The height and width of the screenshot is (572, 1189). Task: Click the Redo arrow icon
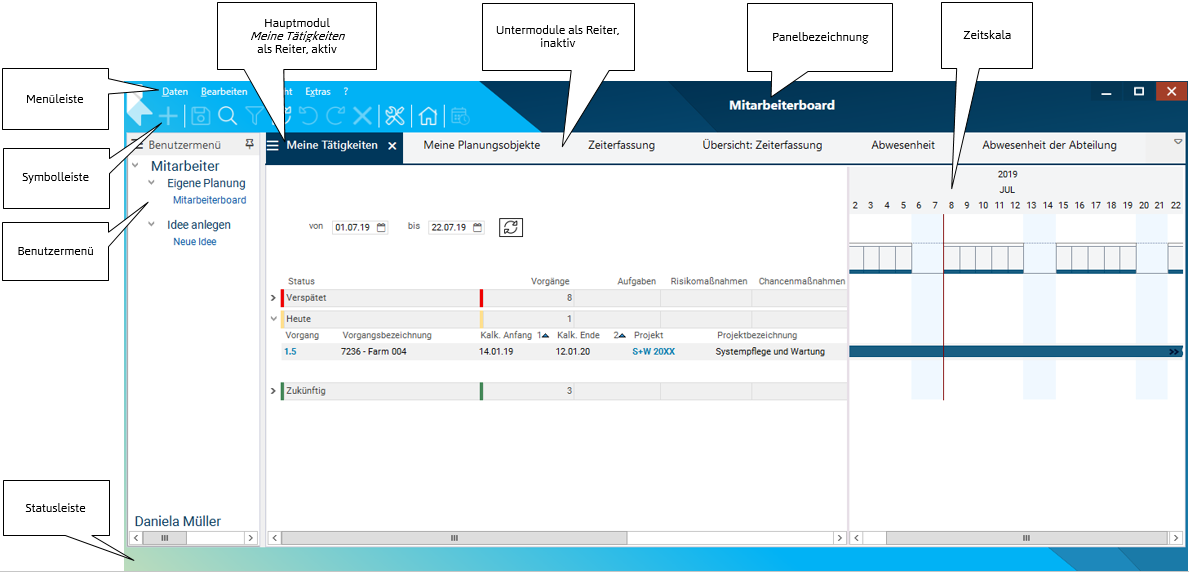pyautogui.click(x=335, y=116)
